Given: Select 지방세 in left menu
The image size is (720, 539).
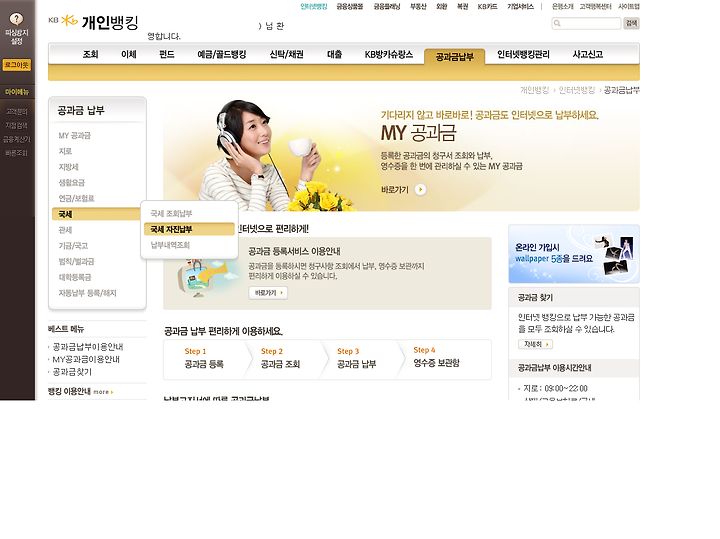Looking at the screenshot, I should (x=68, y=167).
